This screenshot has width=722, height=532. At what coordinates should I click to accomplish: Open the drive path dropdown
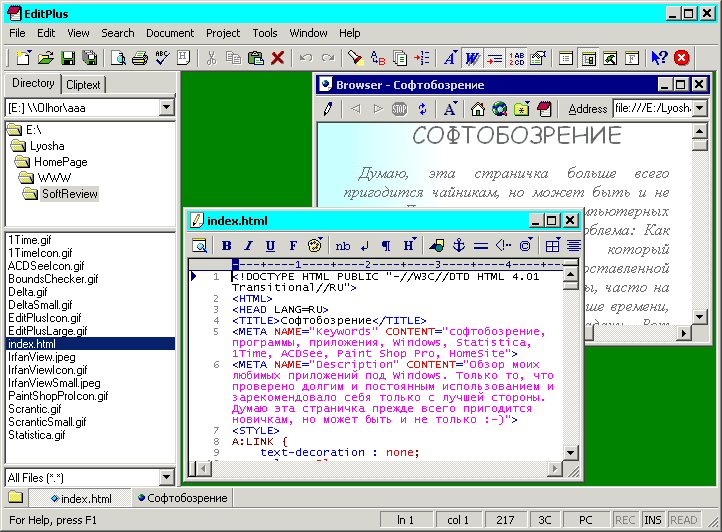[166, 108]
